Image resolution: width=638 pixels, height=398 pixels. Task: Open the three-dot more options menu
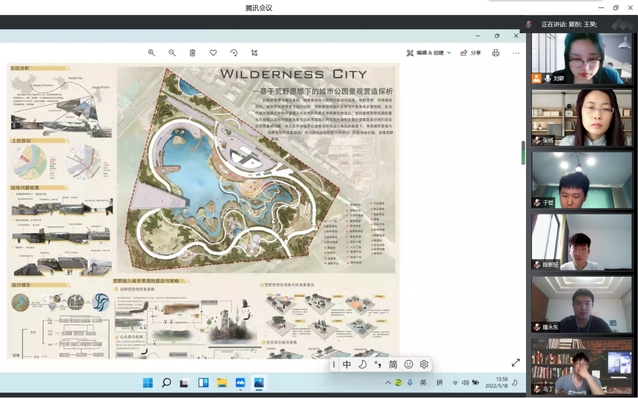[x=516, y=53]
